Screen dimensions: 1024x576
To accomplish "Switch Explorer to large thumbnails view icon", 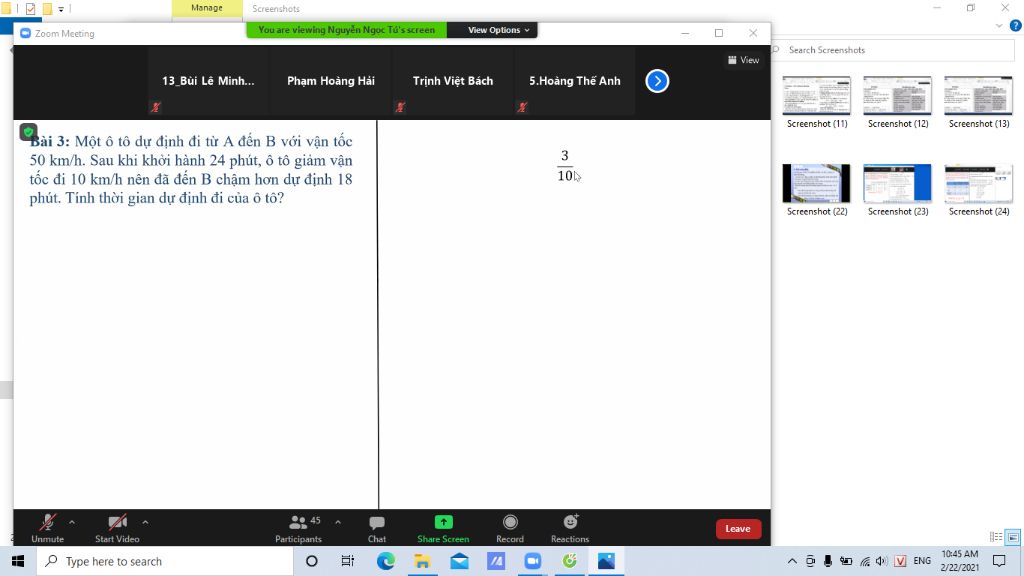I will [1013, 537].
